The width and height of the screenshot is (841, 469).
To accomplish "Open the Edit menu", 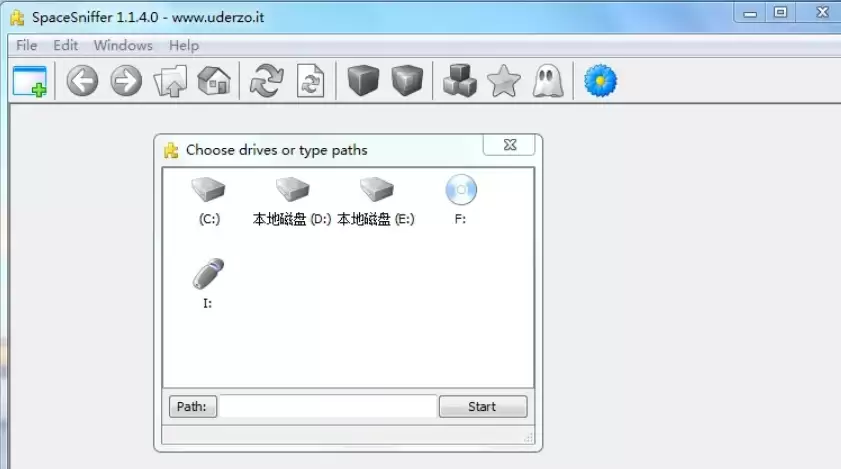I will pyautogui.click(x=65, y=45).
